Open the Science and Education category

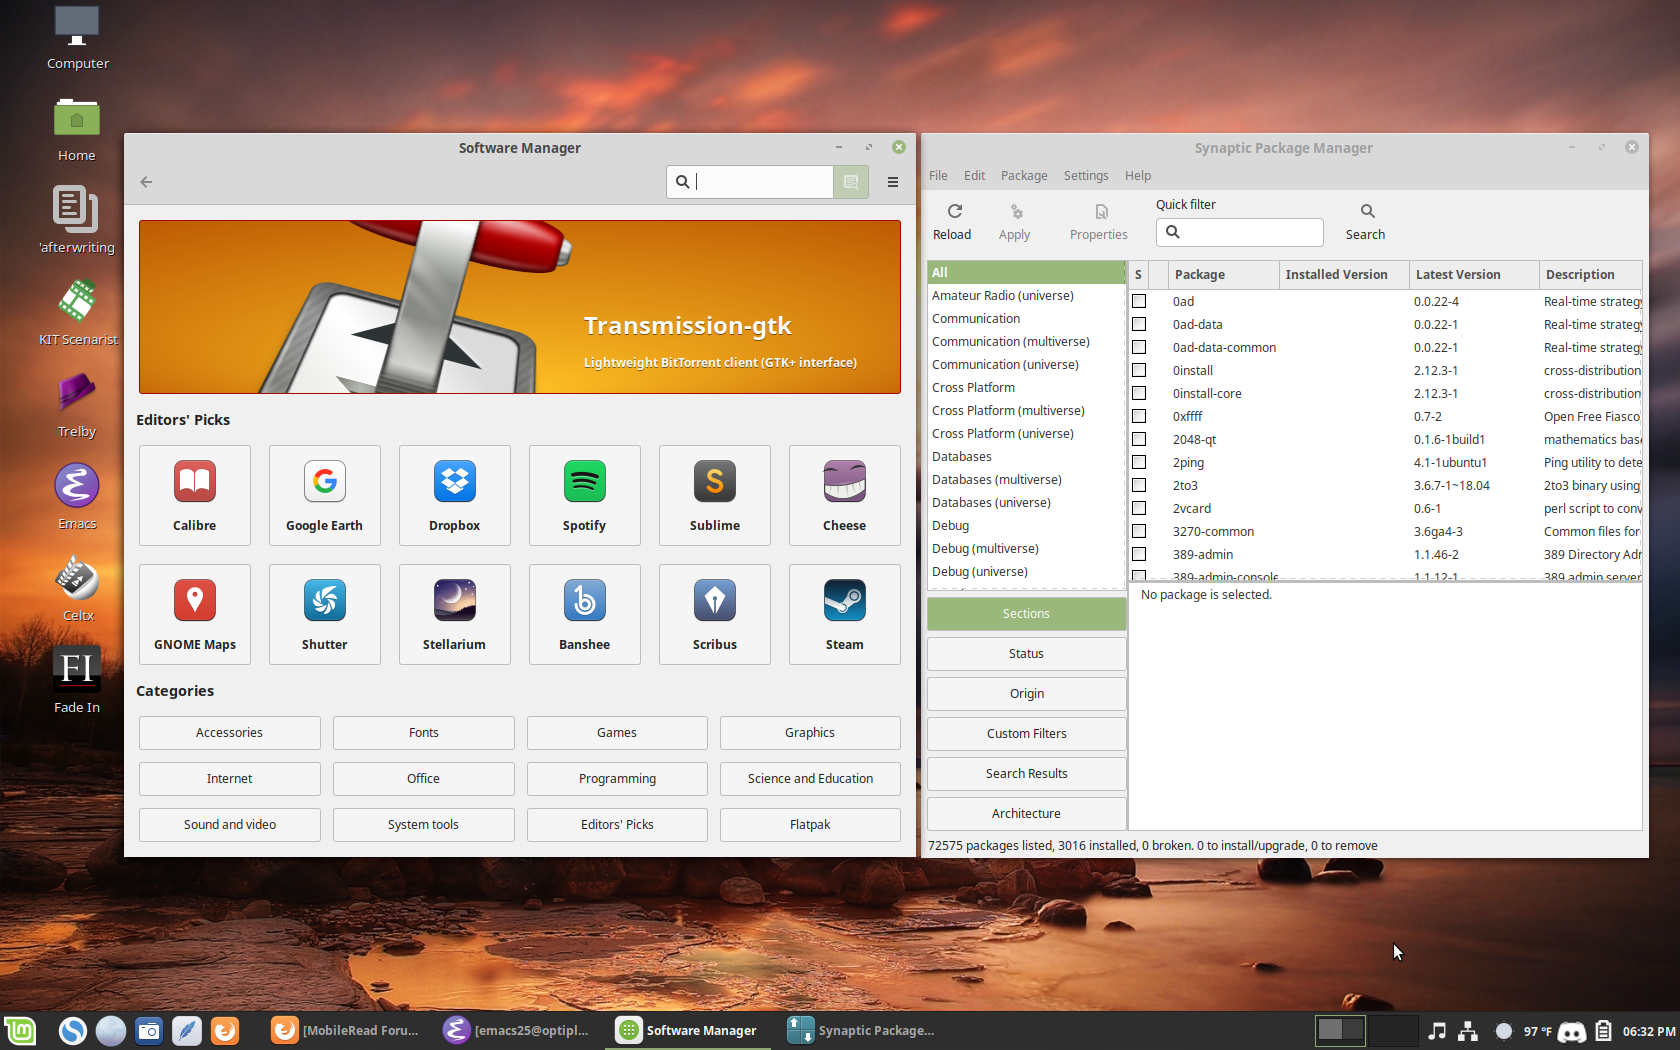click(810, 779)
